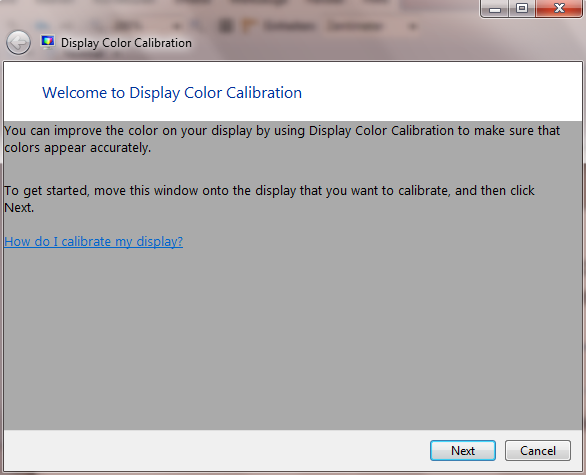
Task: Click the paragraph starting with You can improve
Action: tap(282, 139)
